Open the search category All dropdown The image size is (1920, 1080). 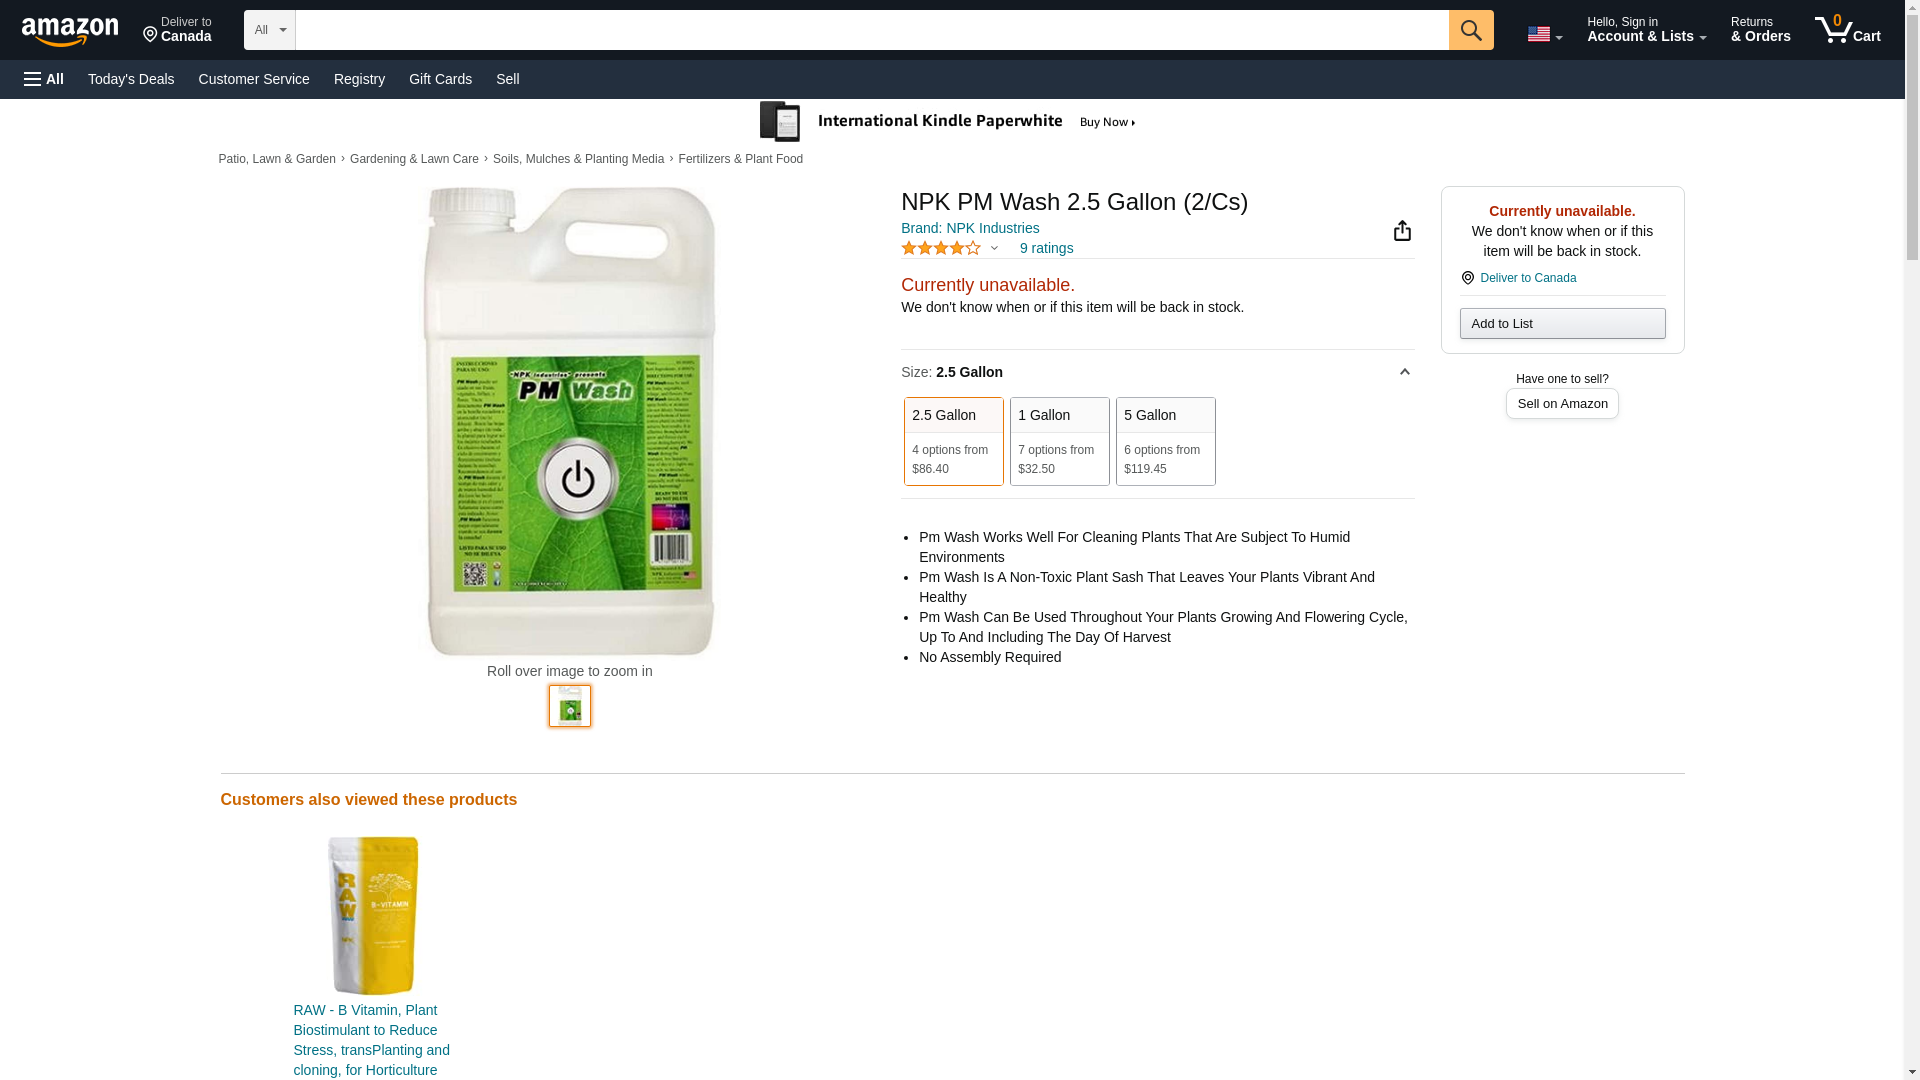pyautogui.click(x=269, y=30)
